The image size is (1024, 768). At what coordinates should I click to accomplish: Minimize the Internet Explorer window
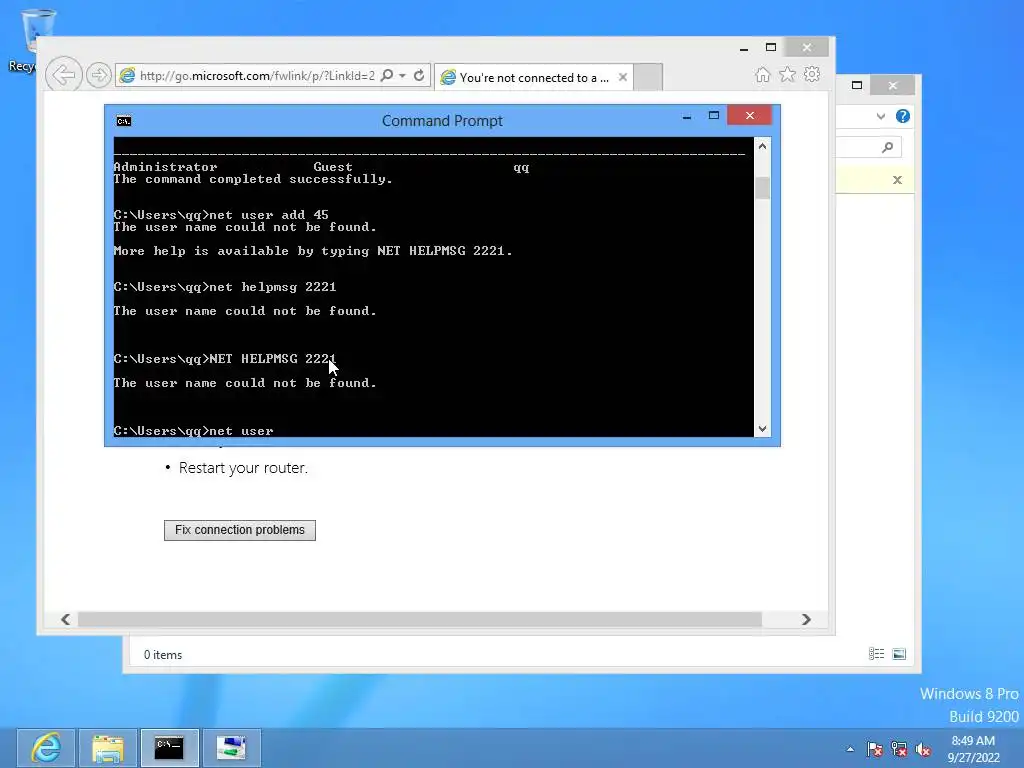pyautogui.click(x=743, y=48)
